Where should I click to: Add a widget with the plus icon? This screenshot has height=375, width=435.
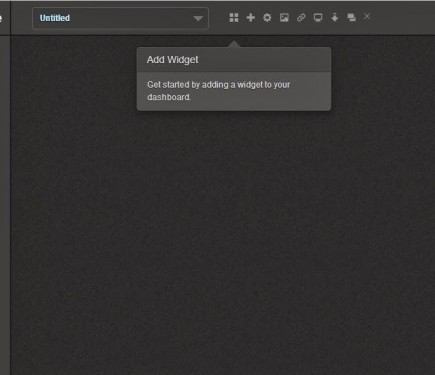[251, 18]
